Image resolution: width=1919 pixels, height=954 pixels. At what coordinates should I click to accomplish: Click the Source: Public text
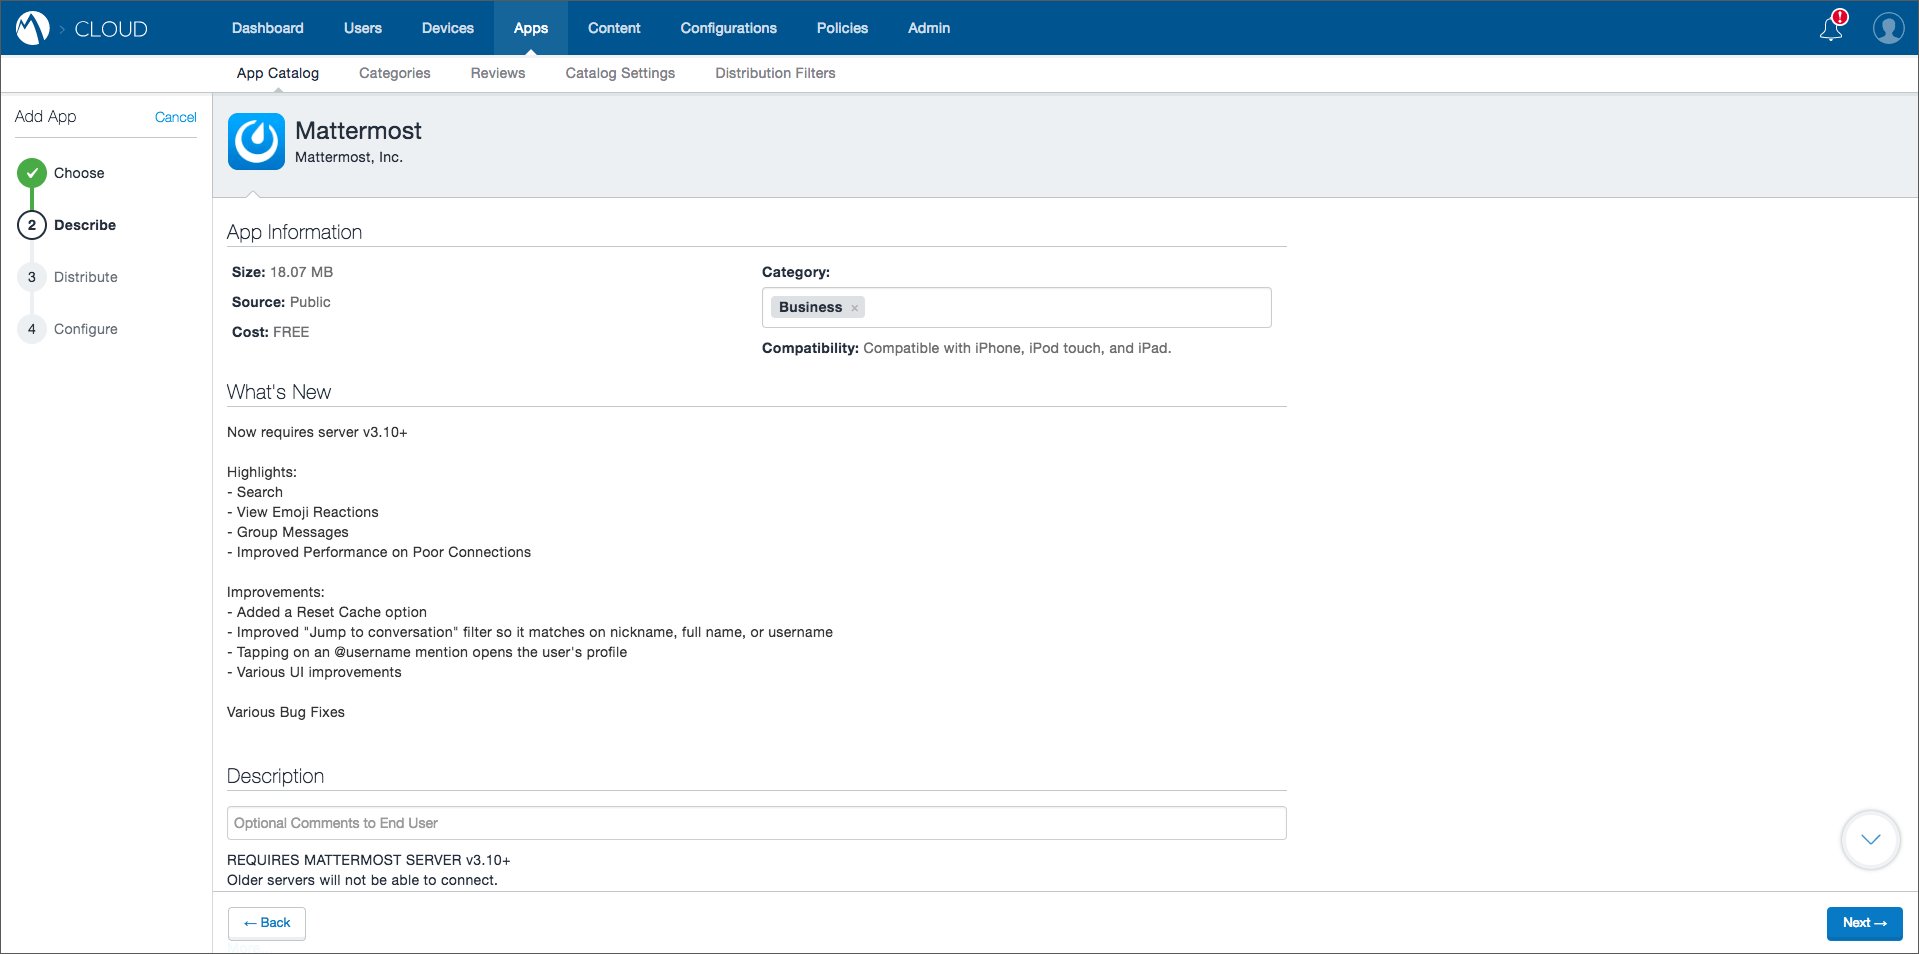(x=281, y=302)
